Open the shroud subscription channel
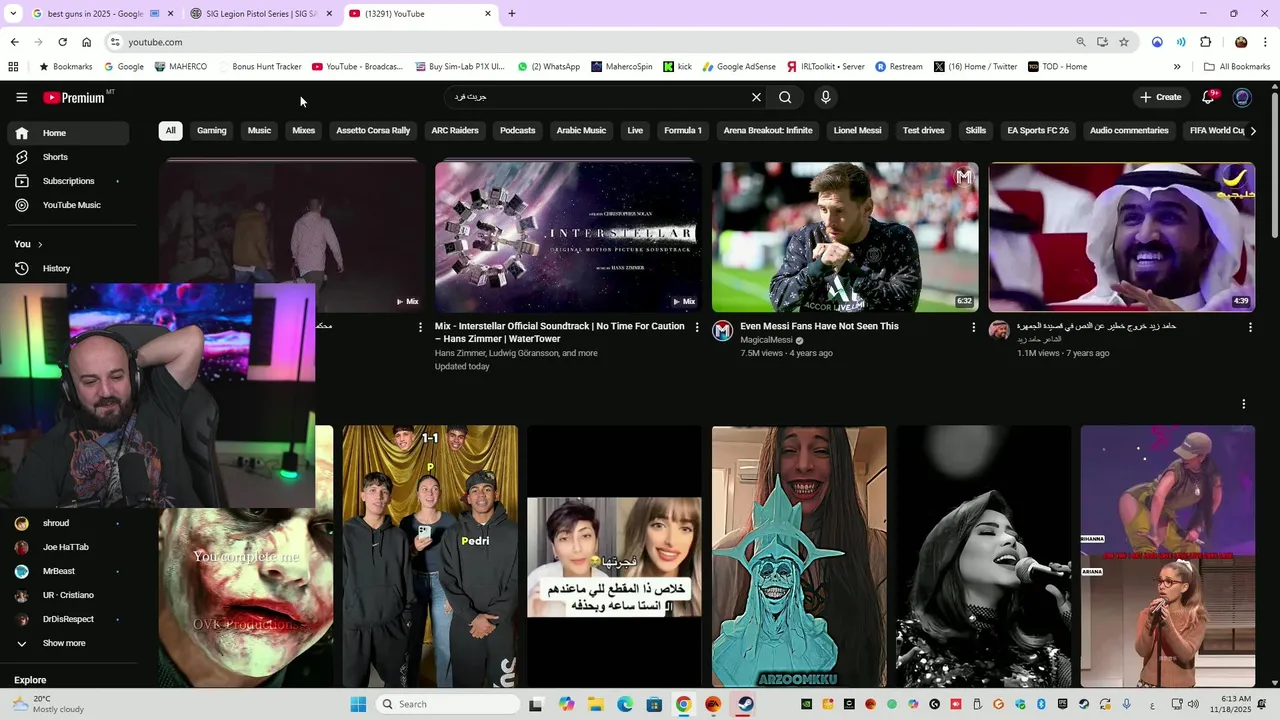 pos(69,523)
